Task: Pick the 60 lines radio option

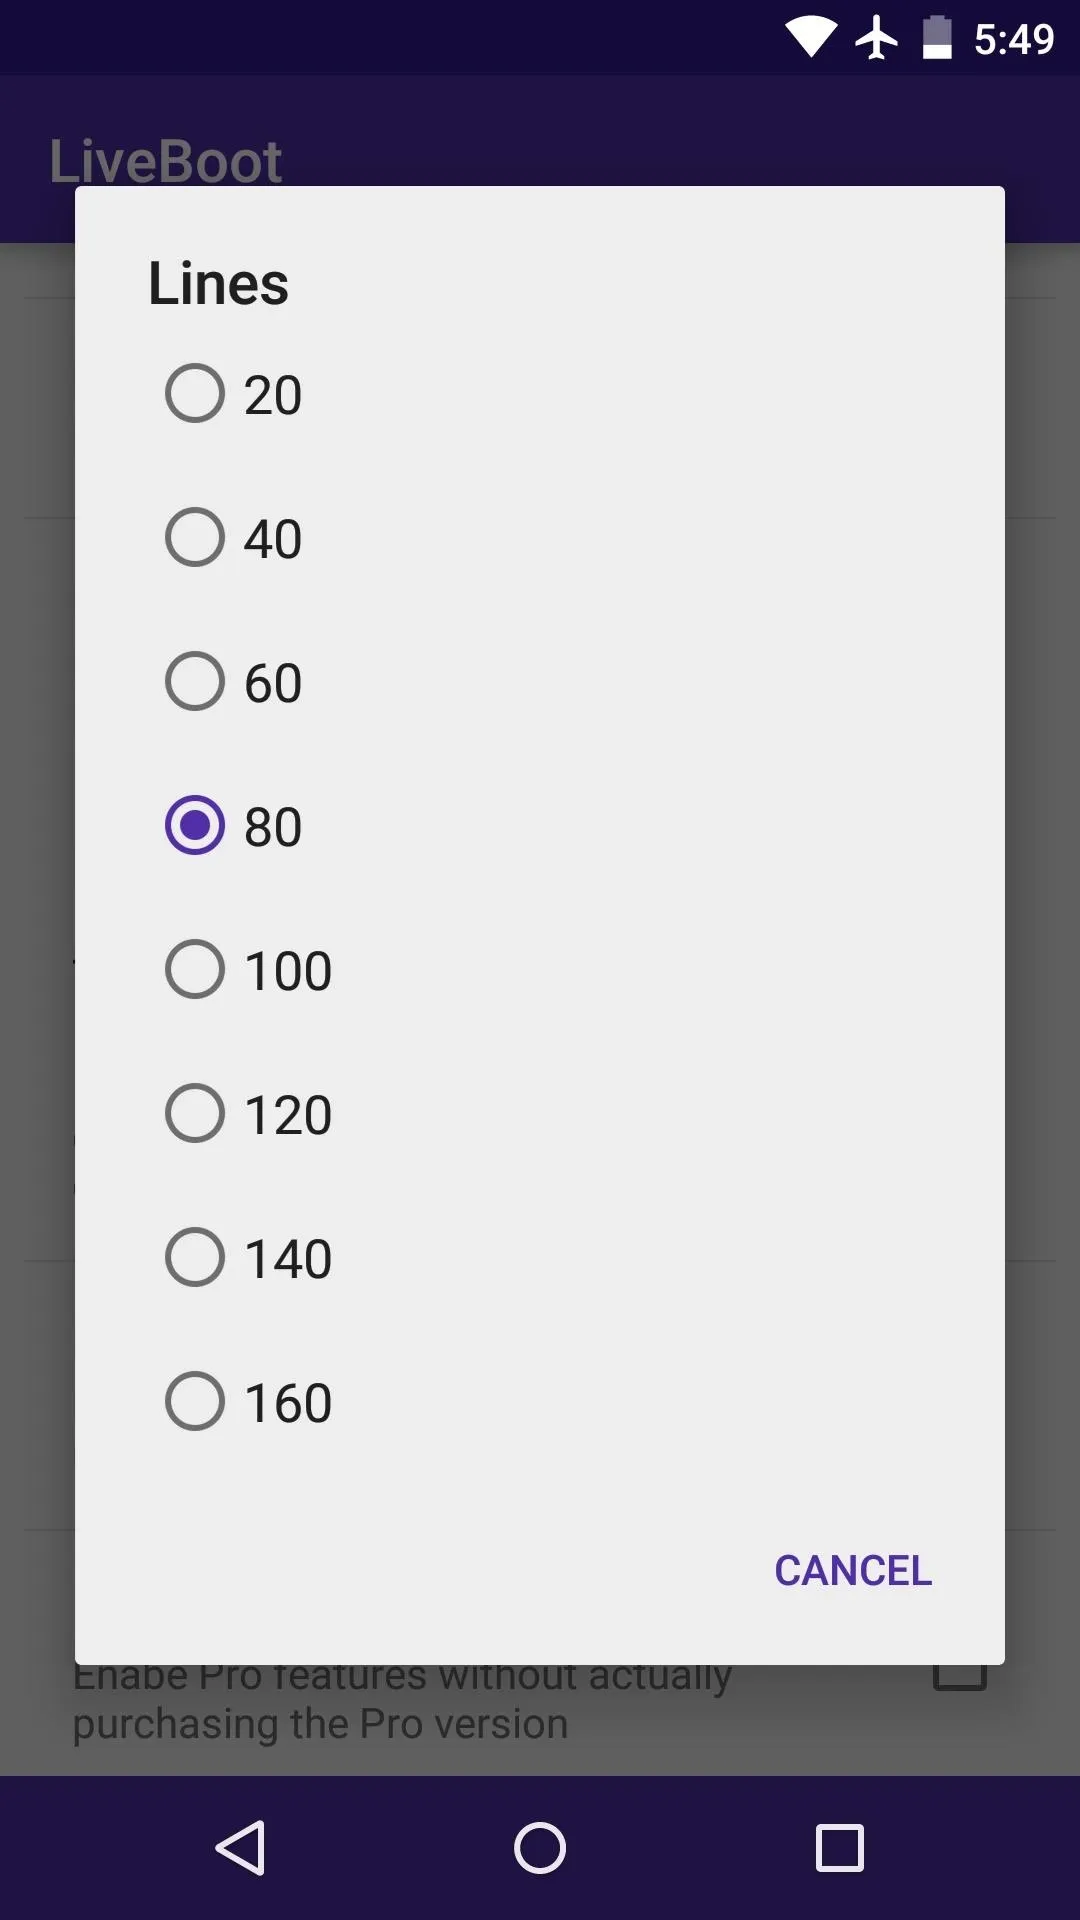Action: (195, 681)
